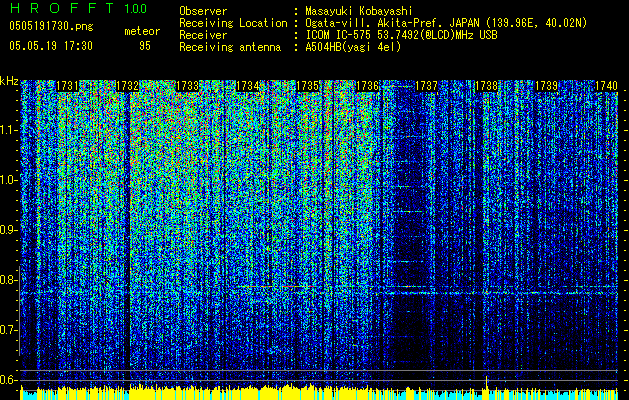Select the filename 0505191730.png

[x=51, y=26]
